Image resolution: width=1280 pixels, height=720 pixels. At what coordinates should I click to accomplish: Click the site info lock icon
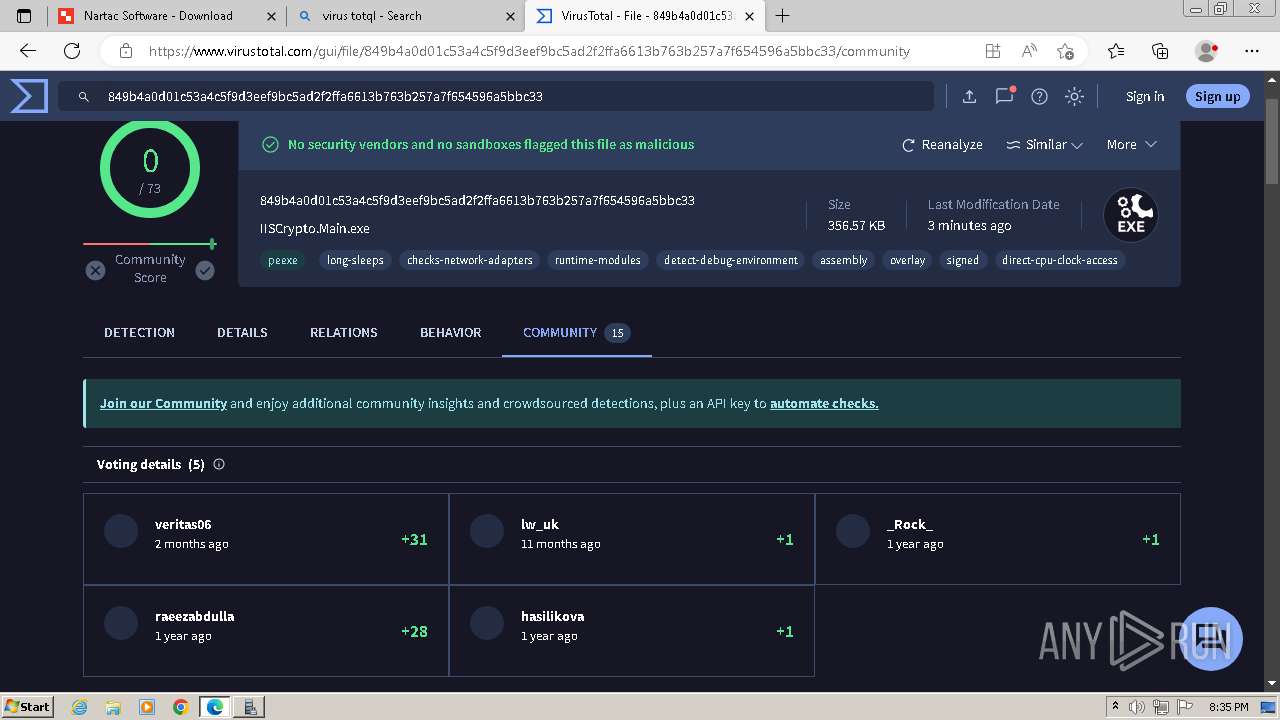[x=125, y=51]
